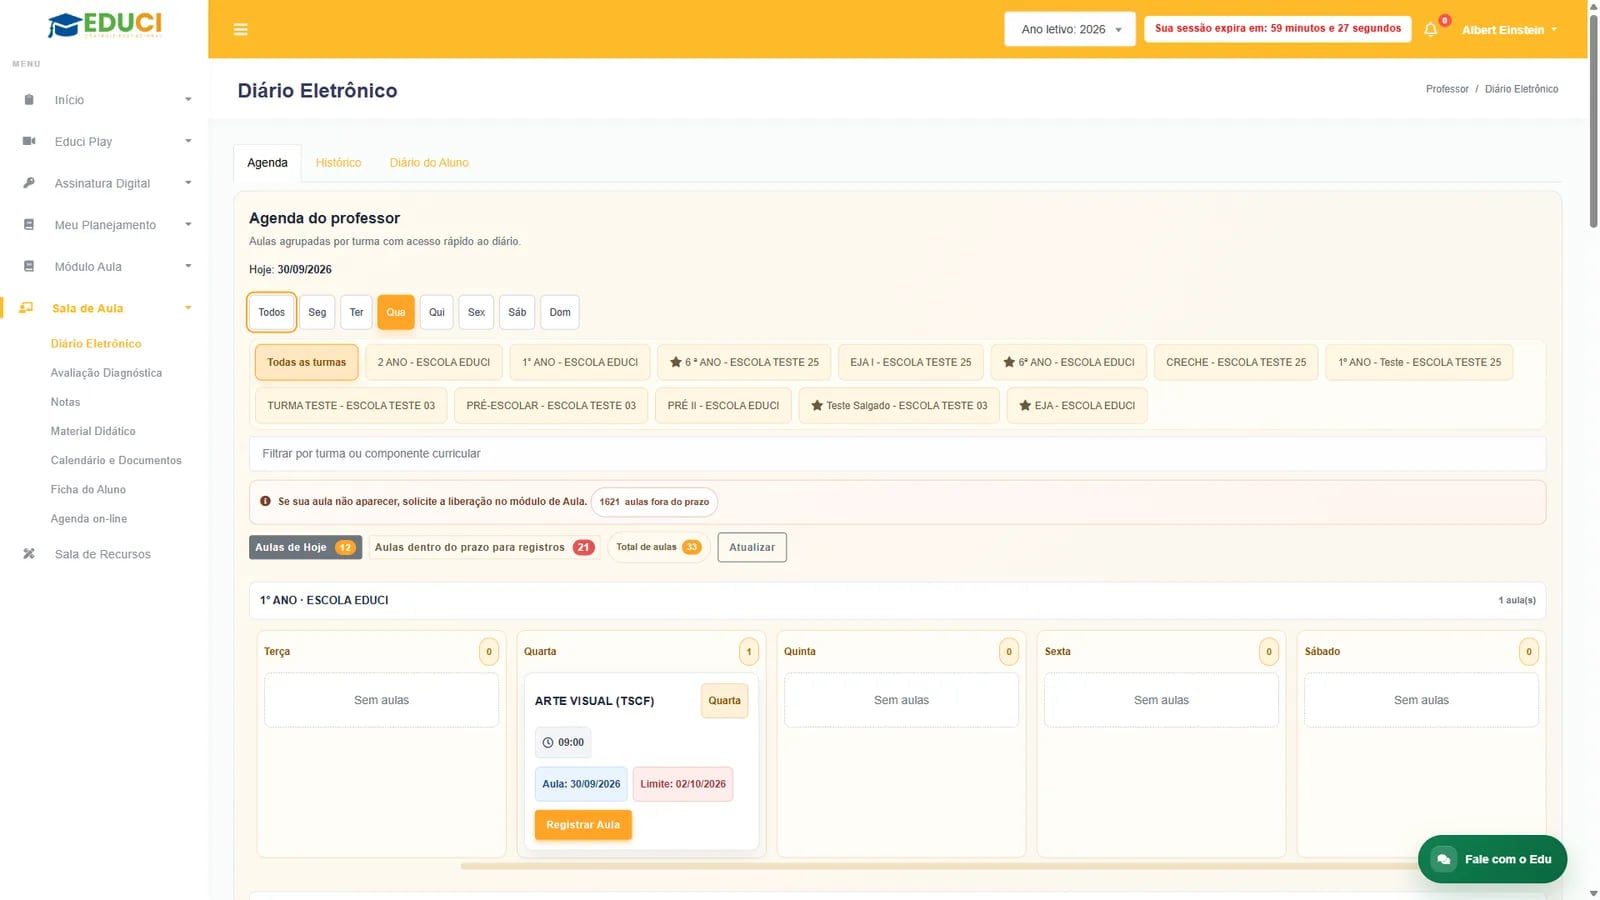Click the hamburger menu icon in header
The height and width of the screenshot is (900, 1600).
click(240, 29)
